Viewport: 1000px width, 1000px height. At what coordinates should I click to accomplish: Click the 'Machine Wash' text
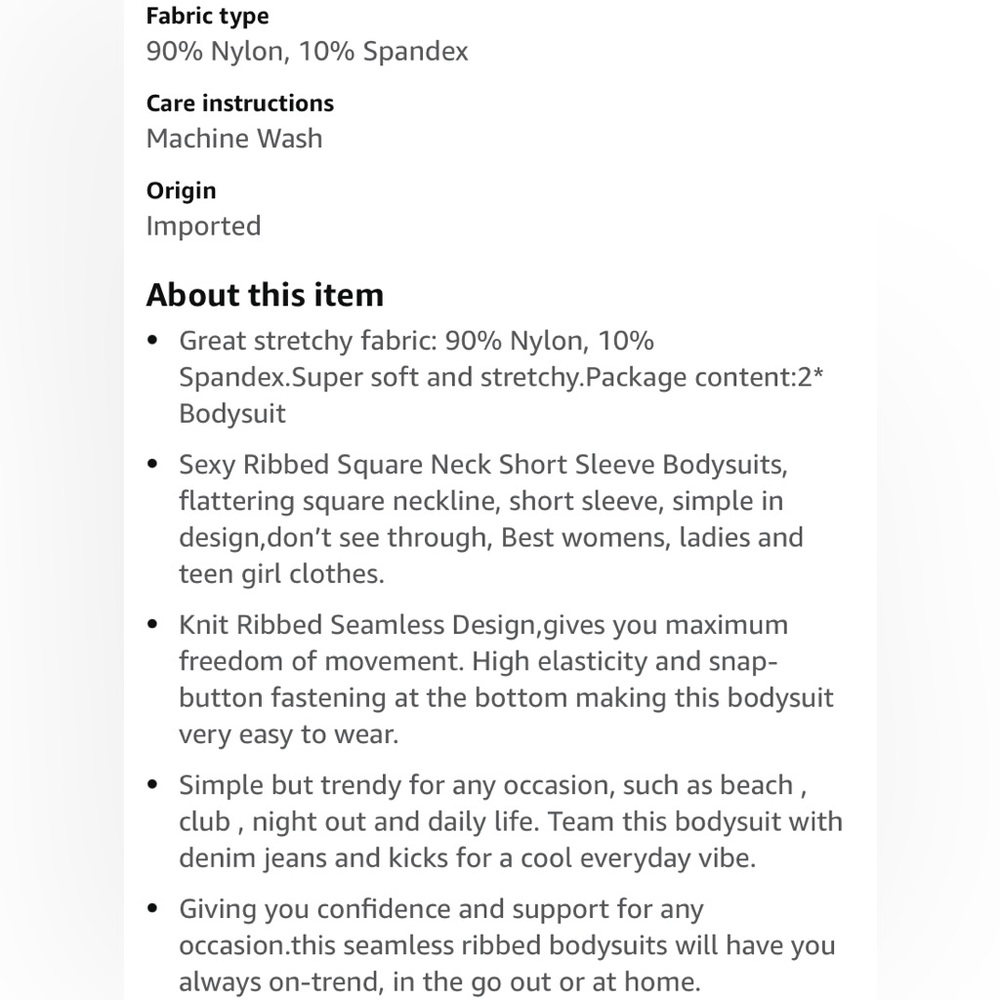tap(234, 138)
